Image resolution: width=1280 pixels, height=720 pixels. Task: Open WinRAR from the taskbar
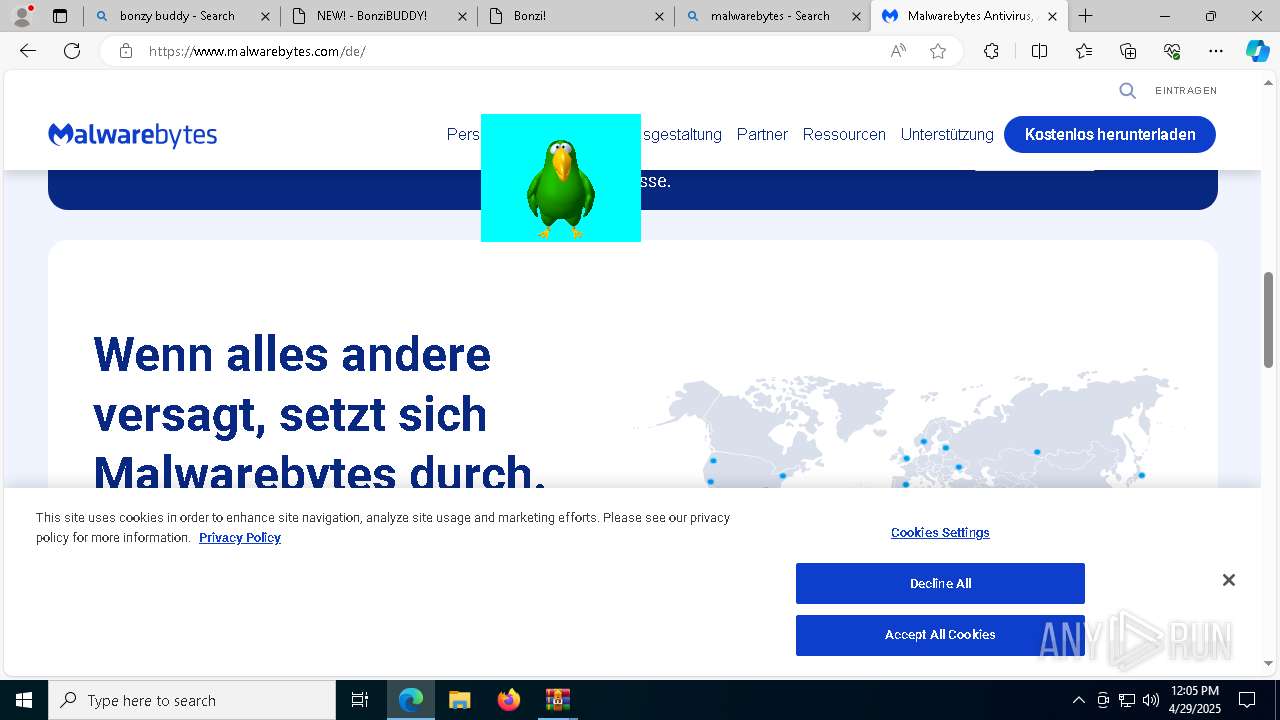(557, 700)
